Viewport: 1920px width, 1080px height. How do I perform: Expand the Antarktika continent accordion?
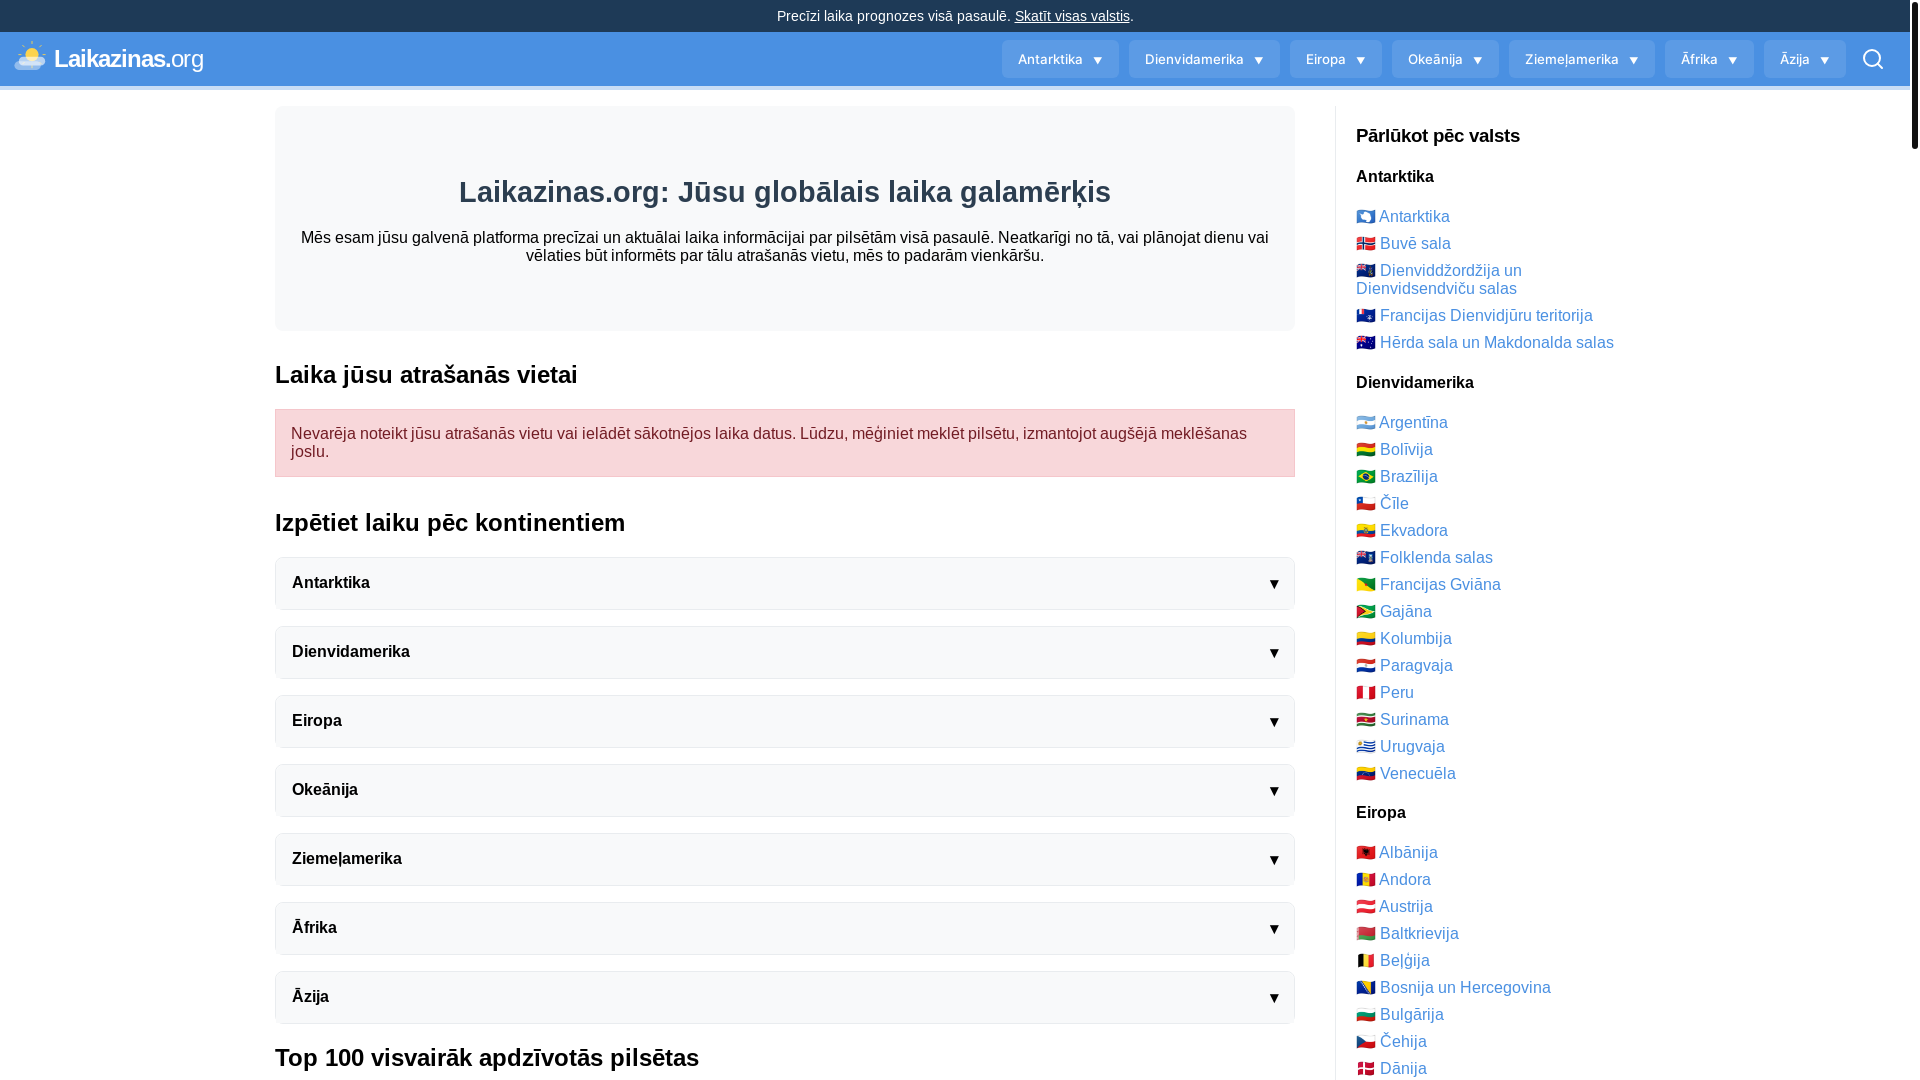pyautogui.click(x=785, y=583)
